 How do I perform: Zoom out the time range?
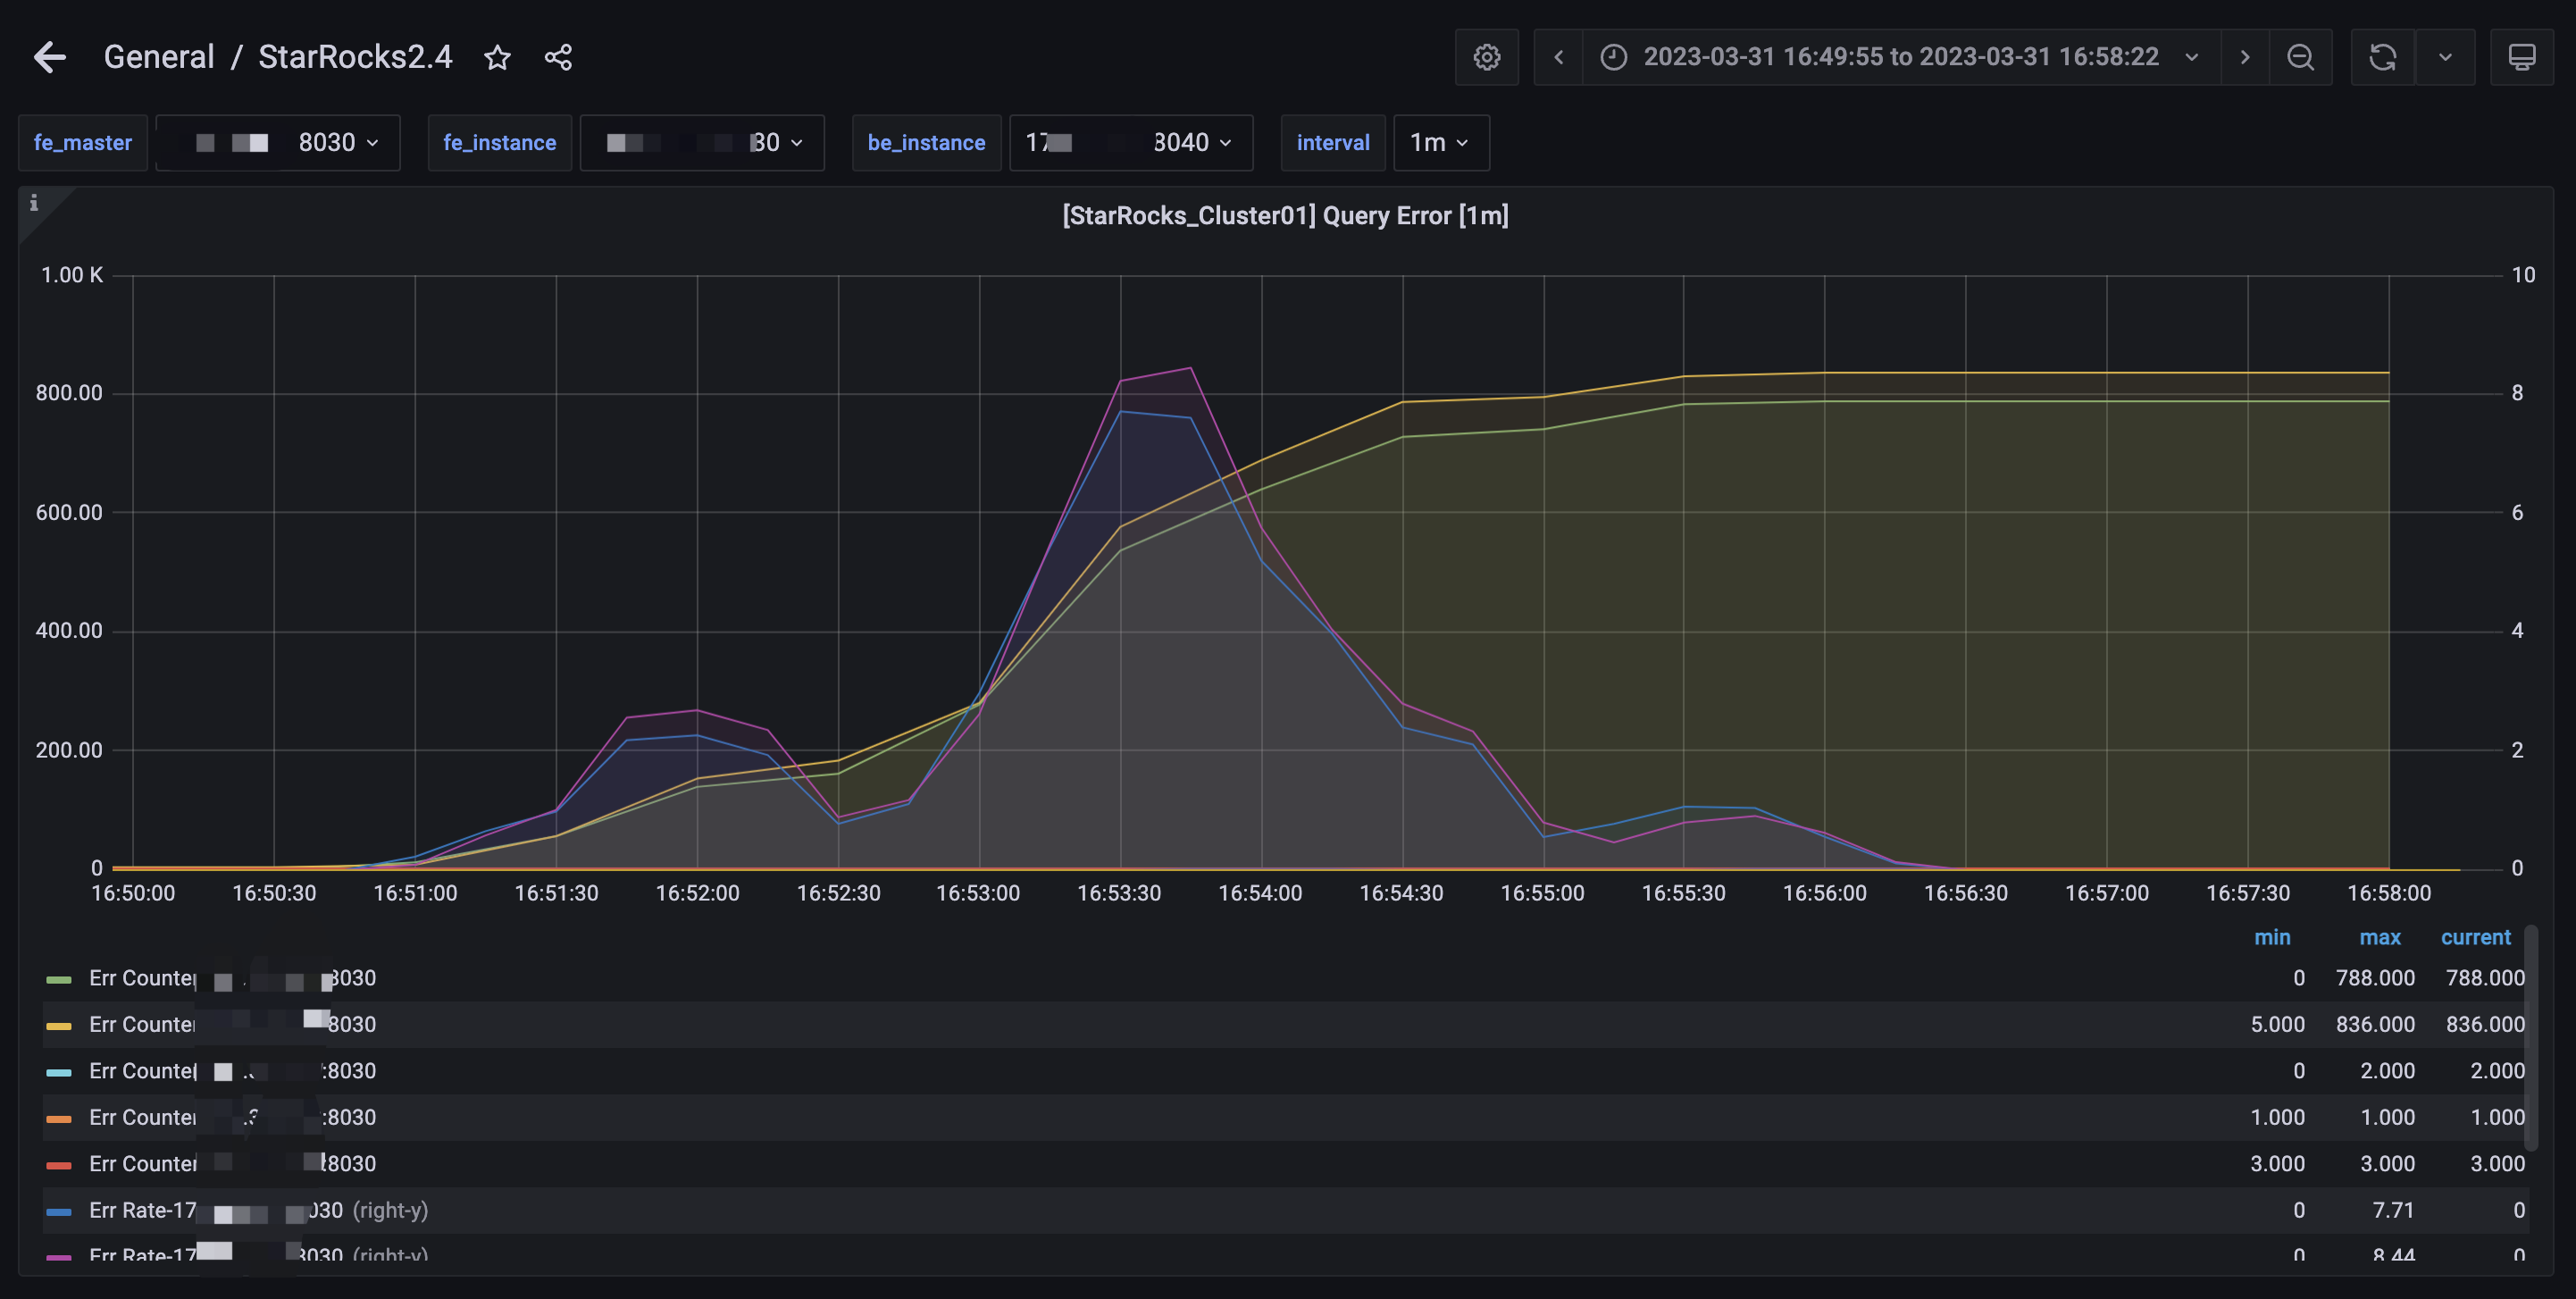pyautogui.click(x=2300, y=57)
